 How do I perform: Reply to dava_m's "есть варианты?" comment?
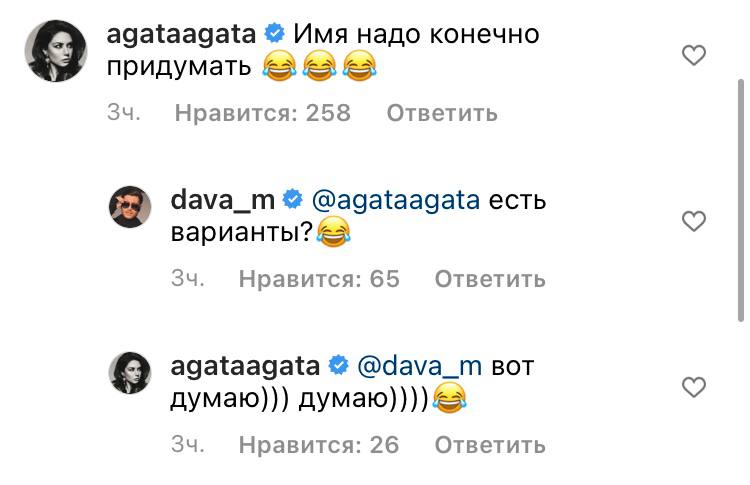click(x=490, y=279)
